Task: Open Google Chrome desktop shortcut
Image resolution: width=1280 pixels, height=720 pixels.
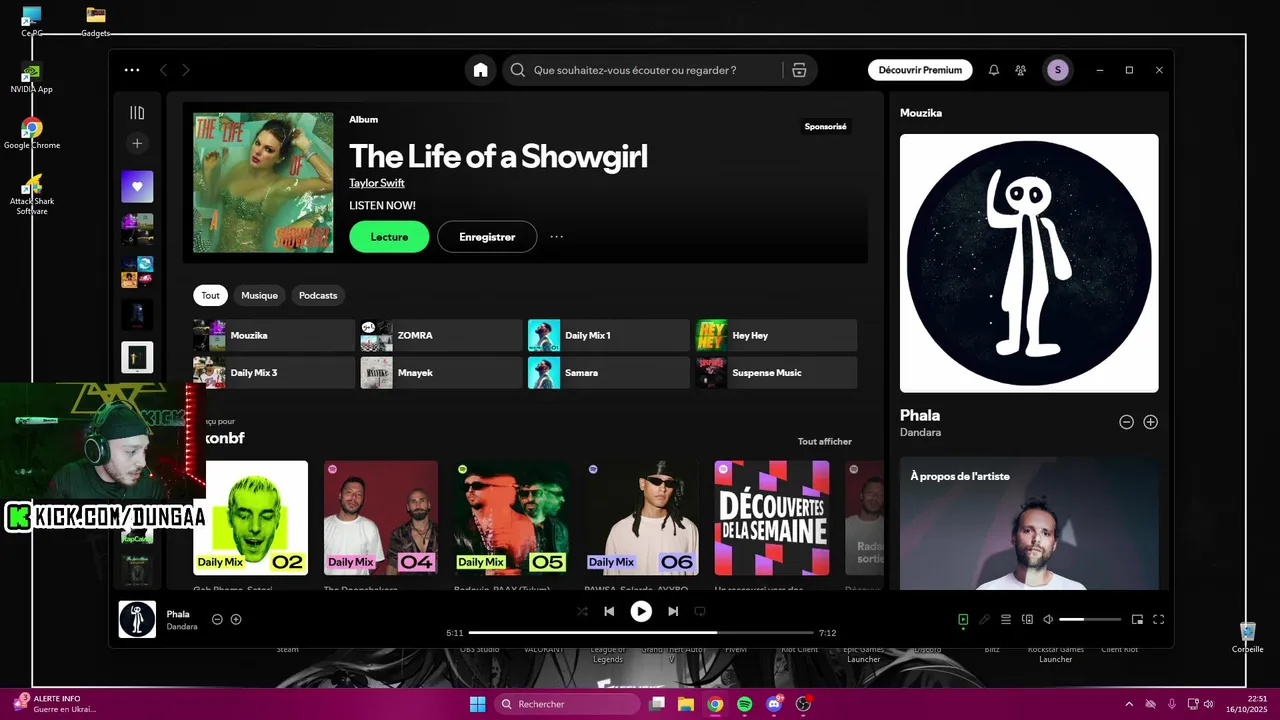Action: [32, 133]
